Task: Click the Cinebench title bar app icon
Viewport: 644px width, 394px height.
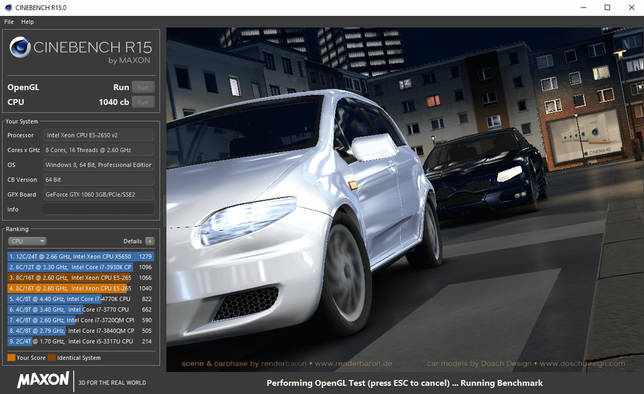Action: 8,7
